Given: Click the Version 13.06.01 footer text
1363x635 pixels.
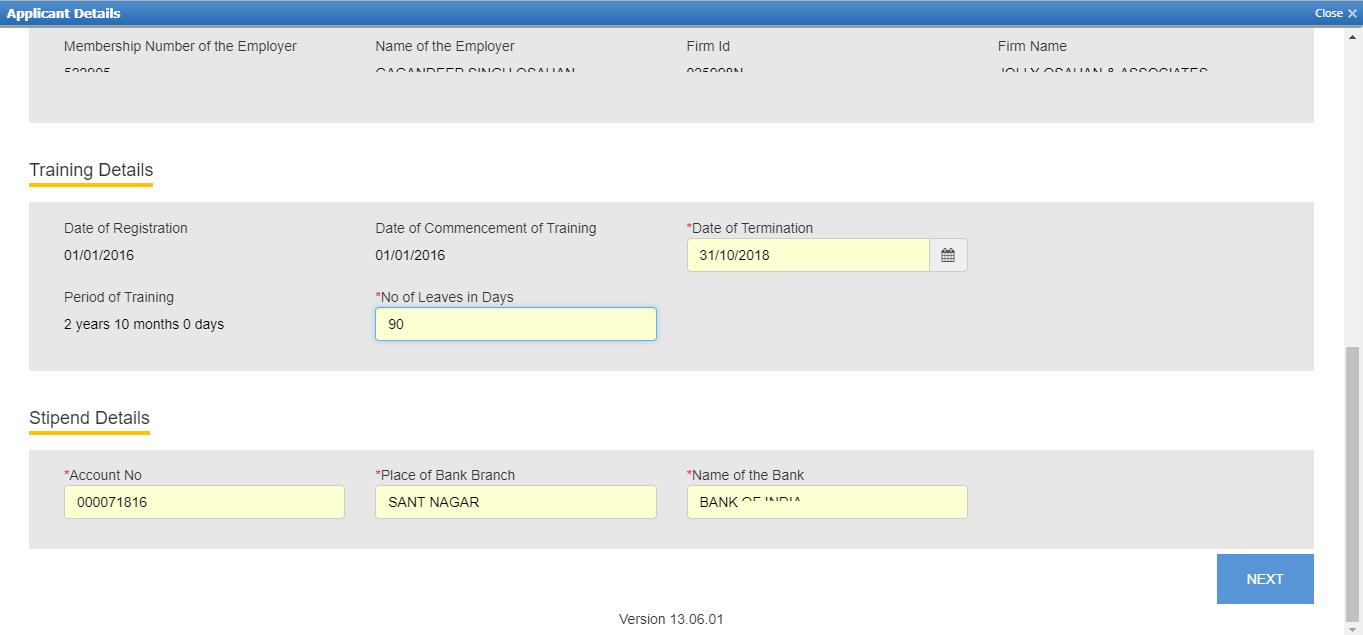Looking at the screenshot, I should (x=671, y=619).
